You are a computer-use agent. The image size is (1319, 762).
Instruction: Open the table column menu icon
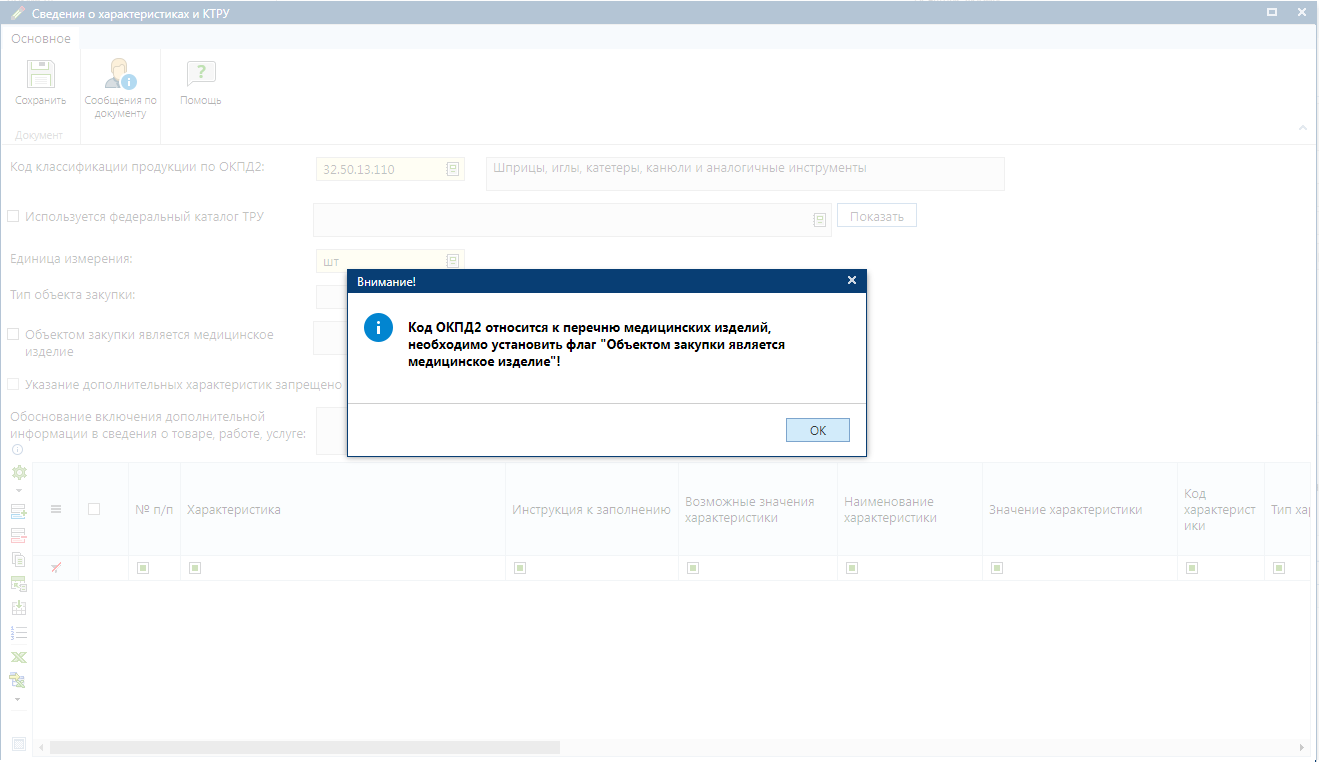click(x=56, y=509)
